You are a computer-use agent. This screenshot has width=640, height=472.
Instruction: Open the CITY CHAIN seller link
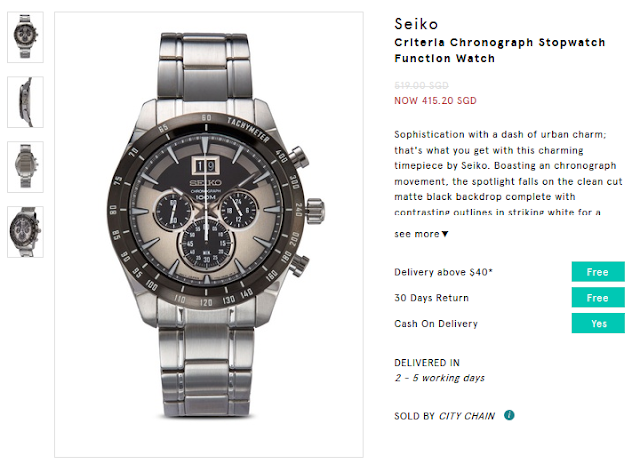tap(468, 415)
